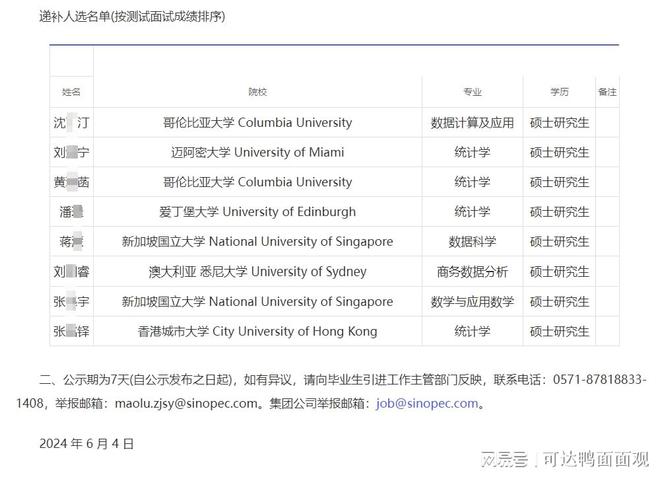Click the name cell 张 ending in 宇

[71, 301]
